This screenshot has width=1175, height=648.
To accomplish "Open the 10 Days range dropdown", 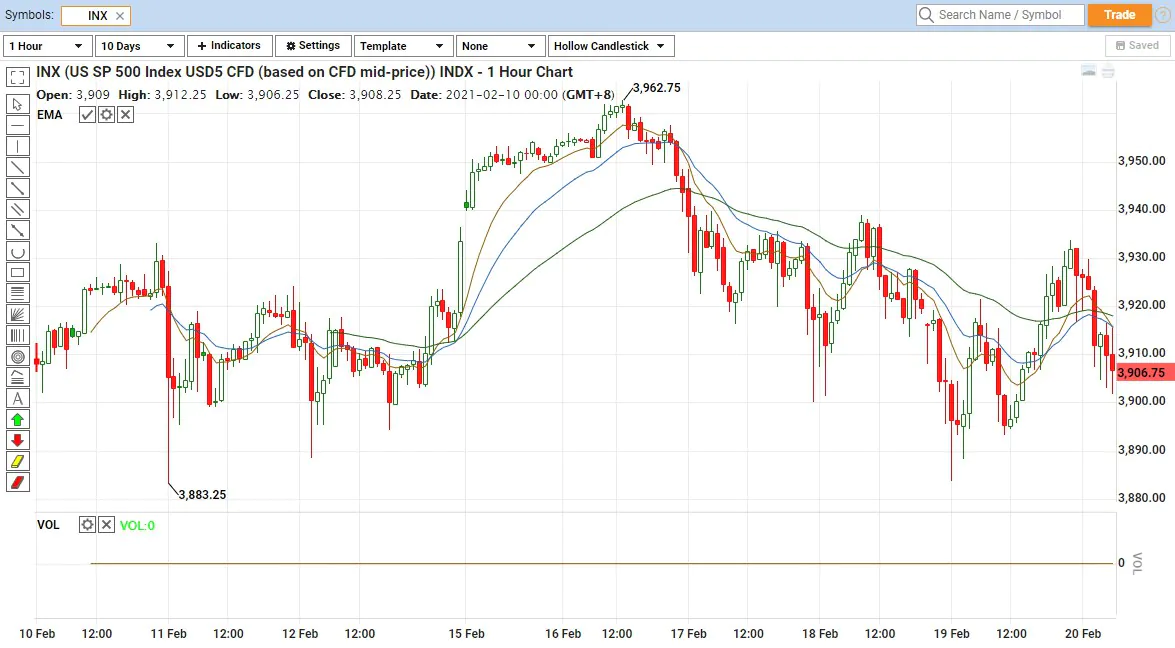I will [140, 46].
